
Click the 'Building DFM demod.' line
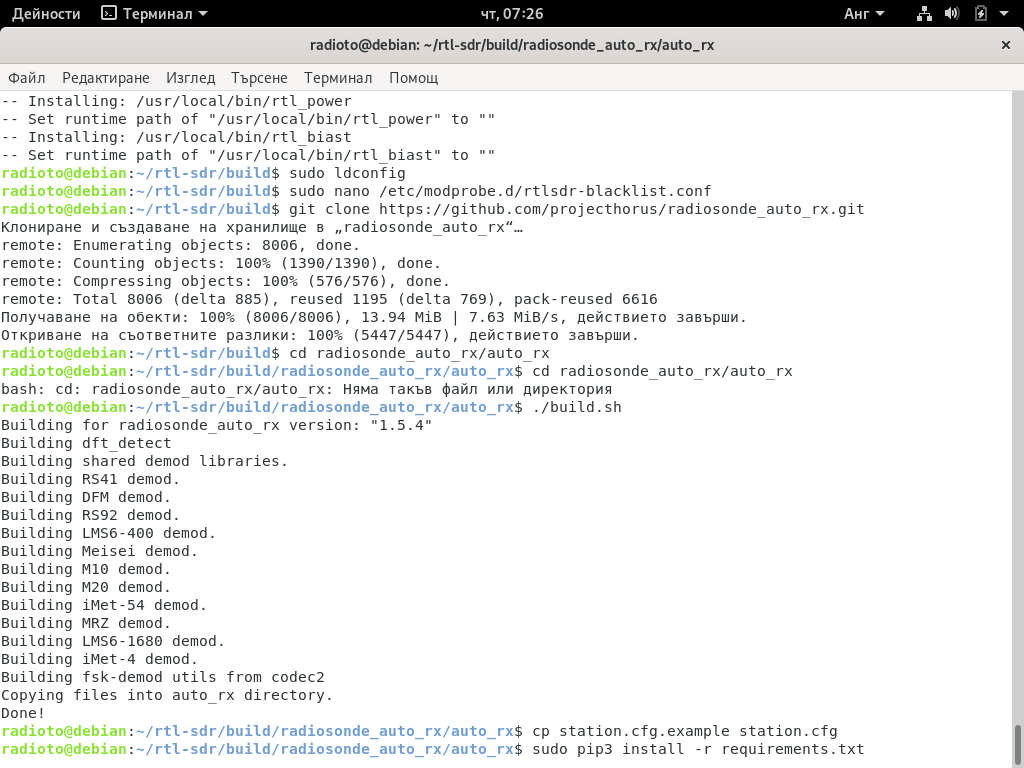coord(86,497)
